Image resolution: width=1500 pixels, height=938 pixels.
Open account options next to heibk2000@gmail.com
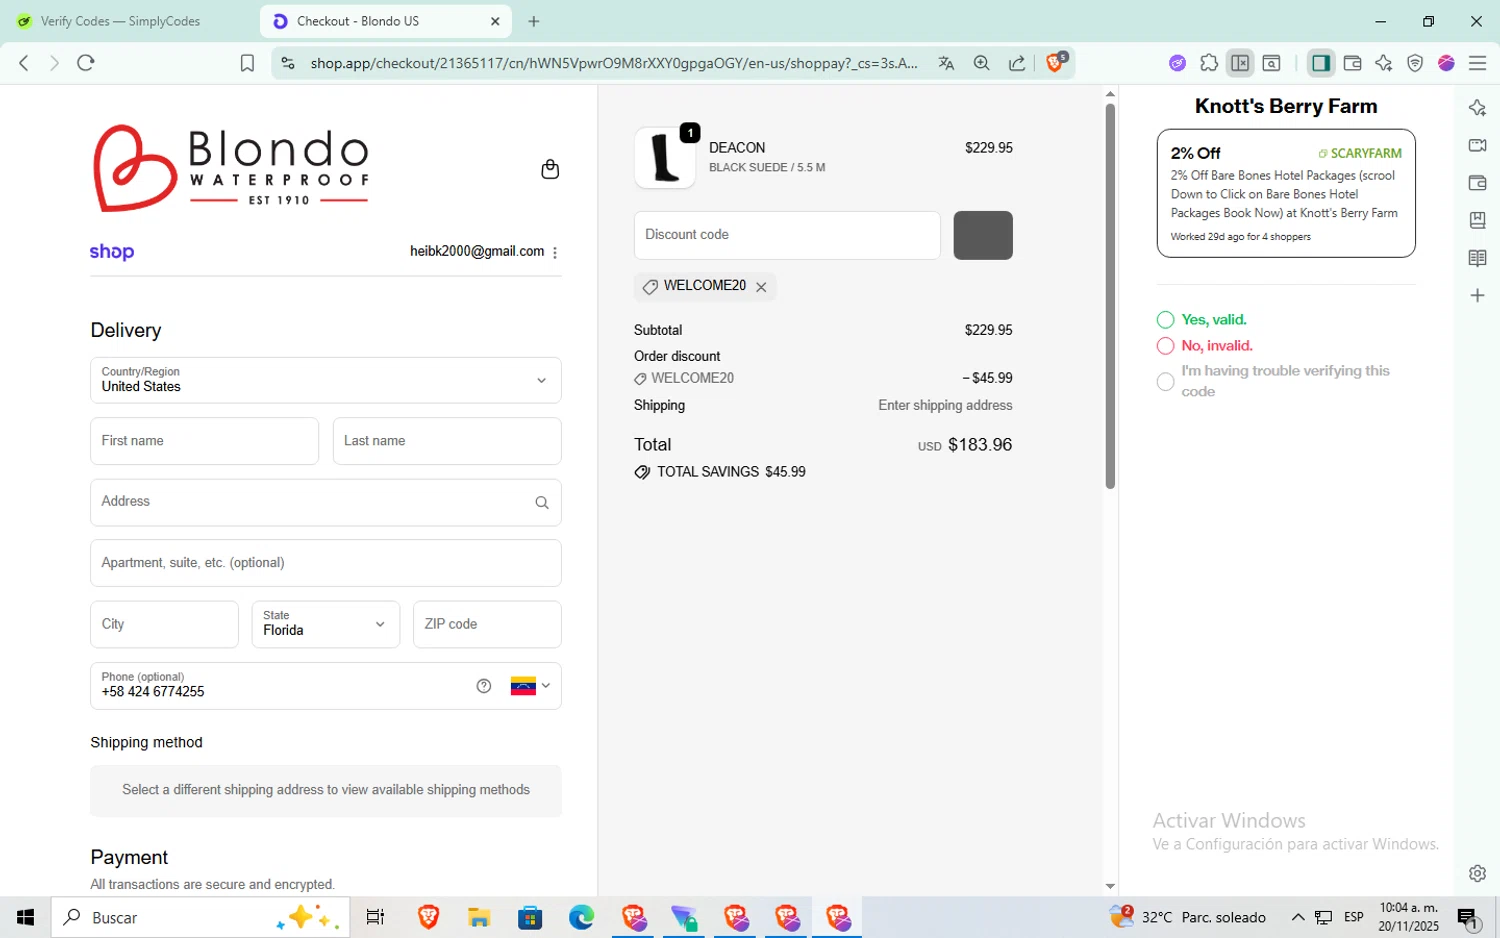pos(555,252)
